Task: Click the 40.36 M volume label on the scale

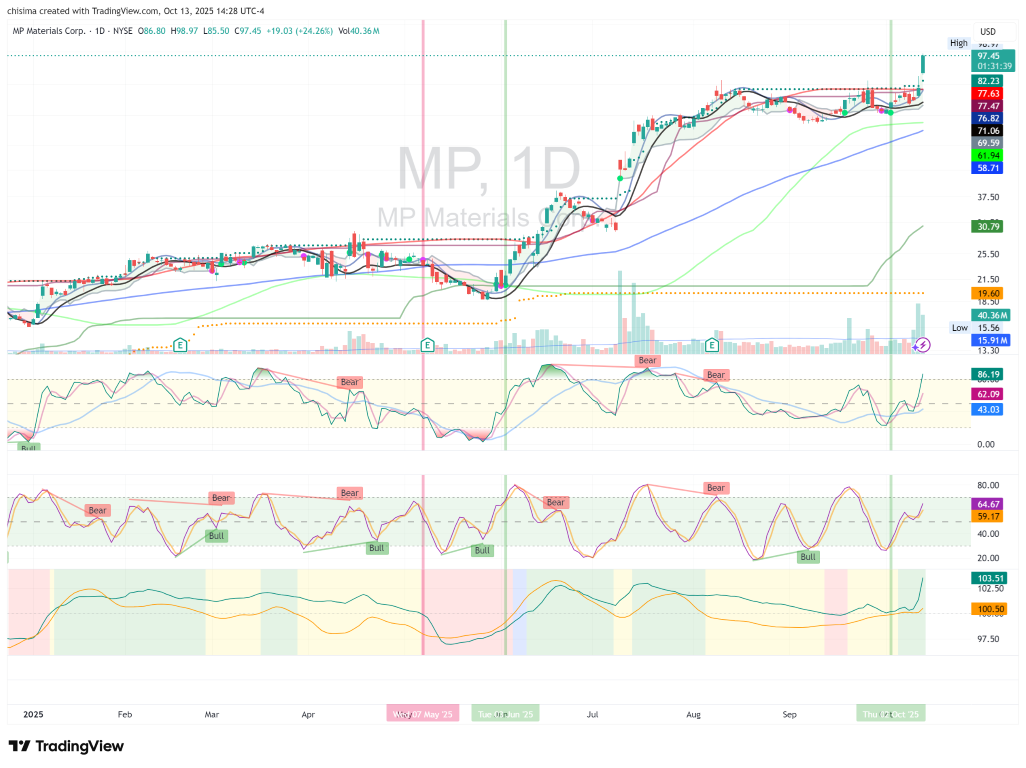Action: point(992,315)
